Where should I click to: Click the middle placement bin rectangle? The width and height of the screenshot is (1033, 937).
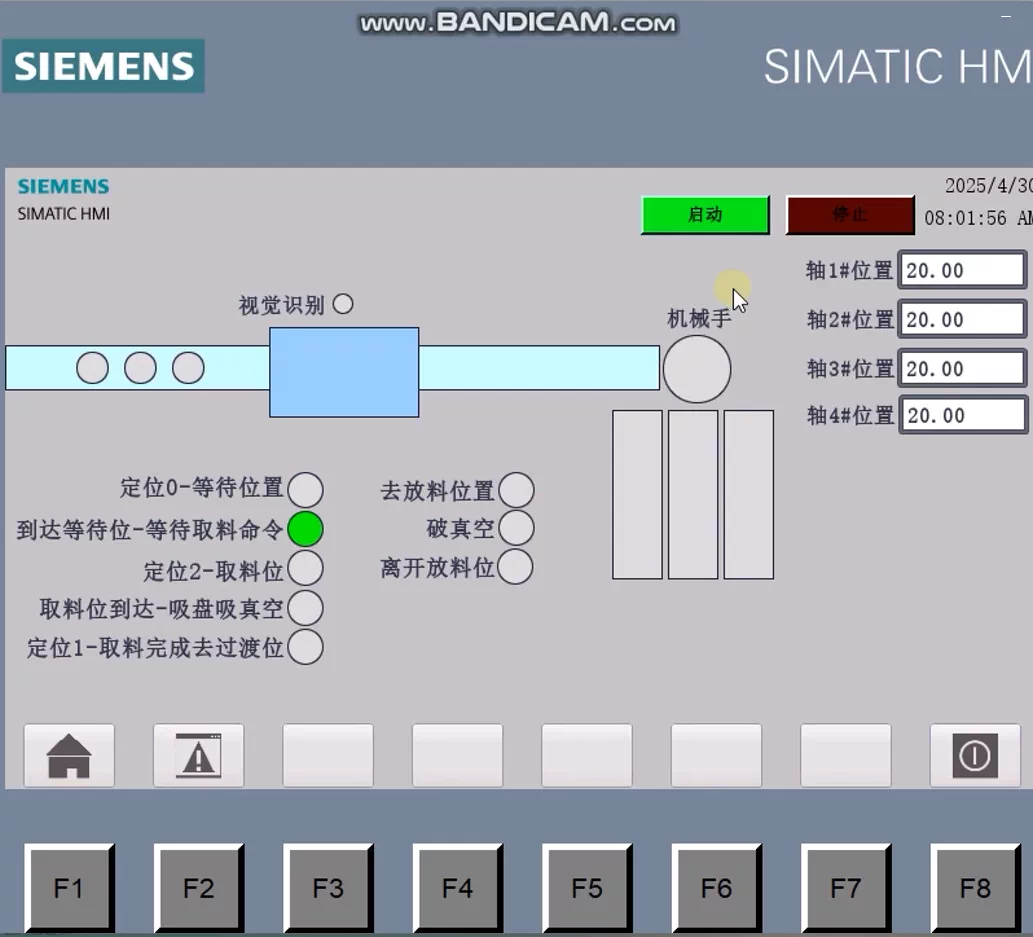point(693,495)
